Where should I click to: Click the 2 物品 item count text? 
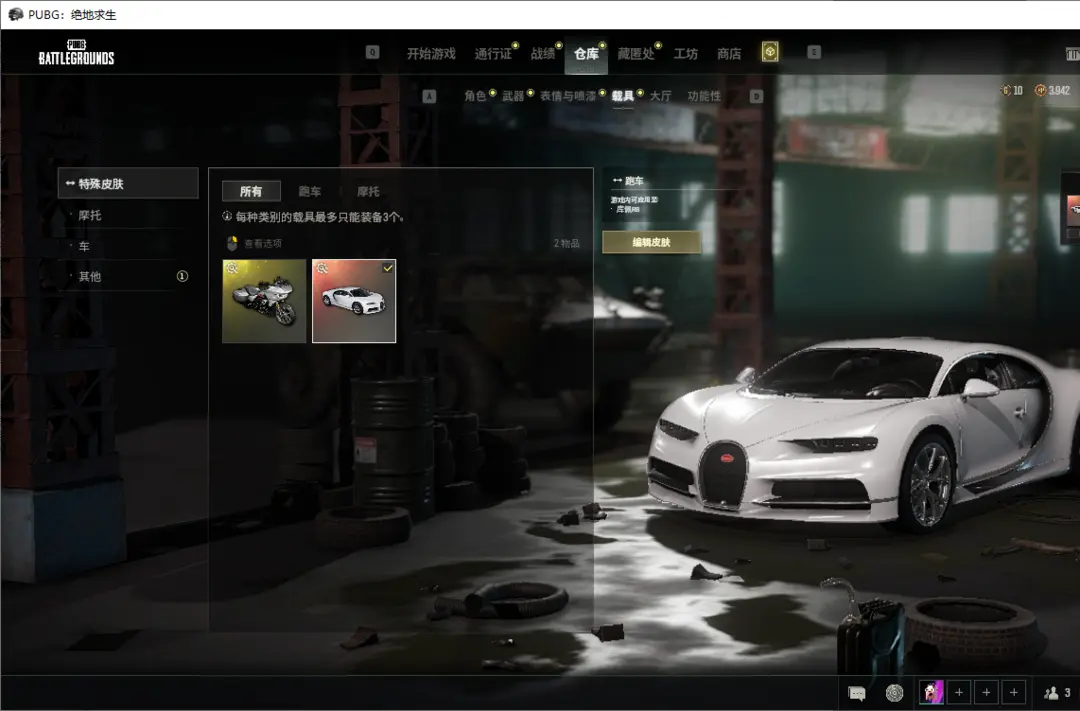[x=566, y=243]
